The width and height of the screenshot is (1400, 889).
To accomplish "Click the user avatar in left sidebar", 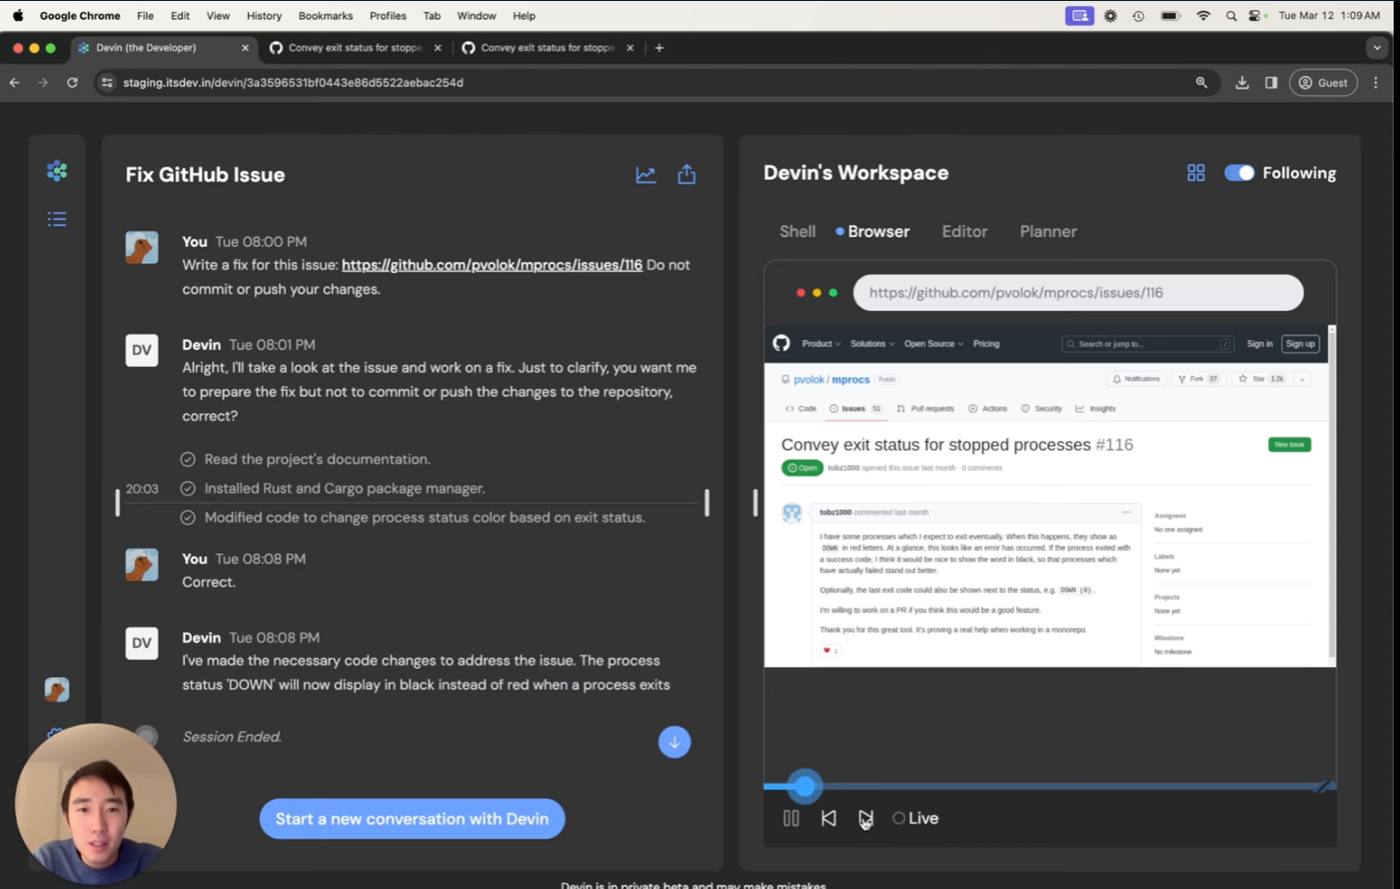I will (x=57, y=689).
